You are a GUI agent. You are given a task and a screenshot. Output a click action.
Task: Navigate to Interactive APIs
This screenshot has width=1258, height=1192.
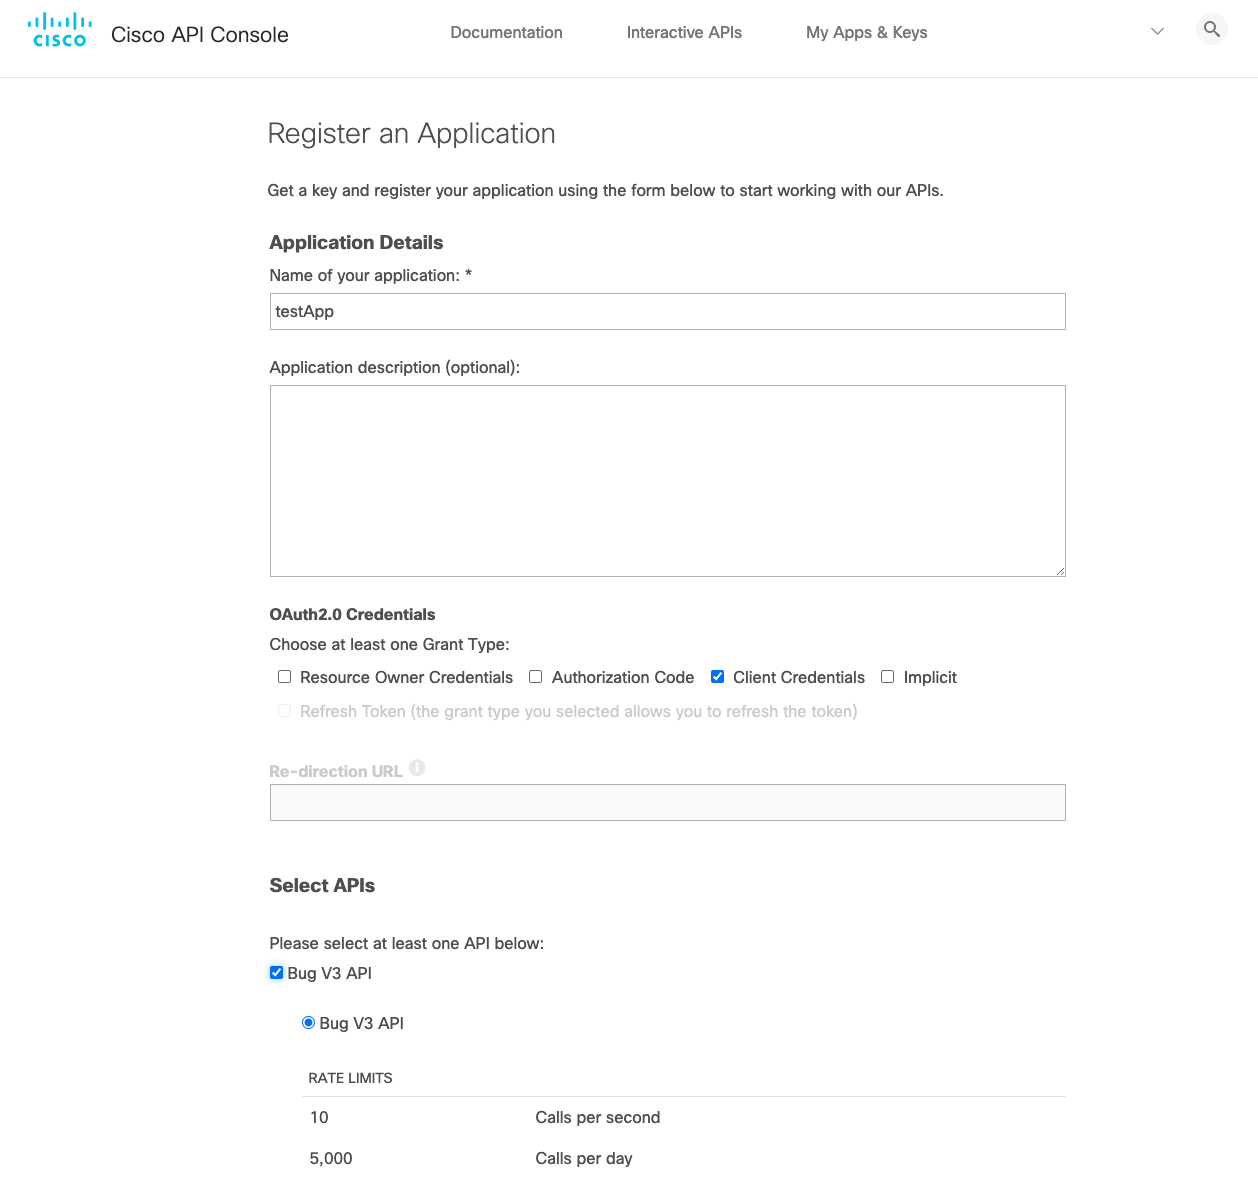click(x=684, y=32)
